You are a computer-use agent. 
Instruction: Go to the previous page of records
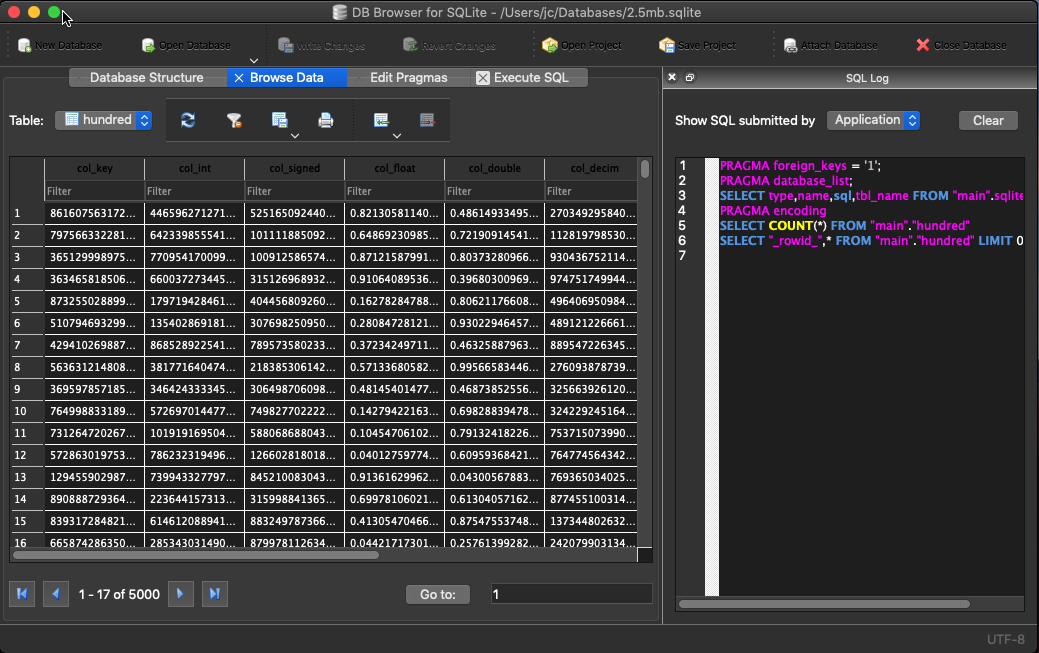coord(56,594)
